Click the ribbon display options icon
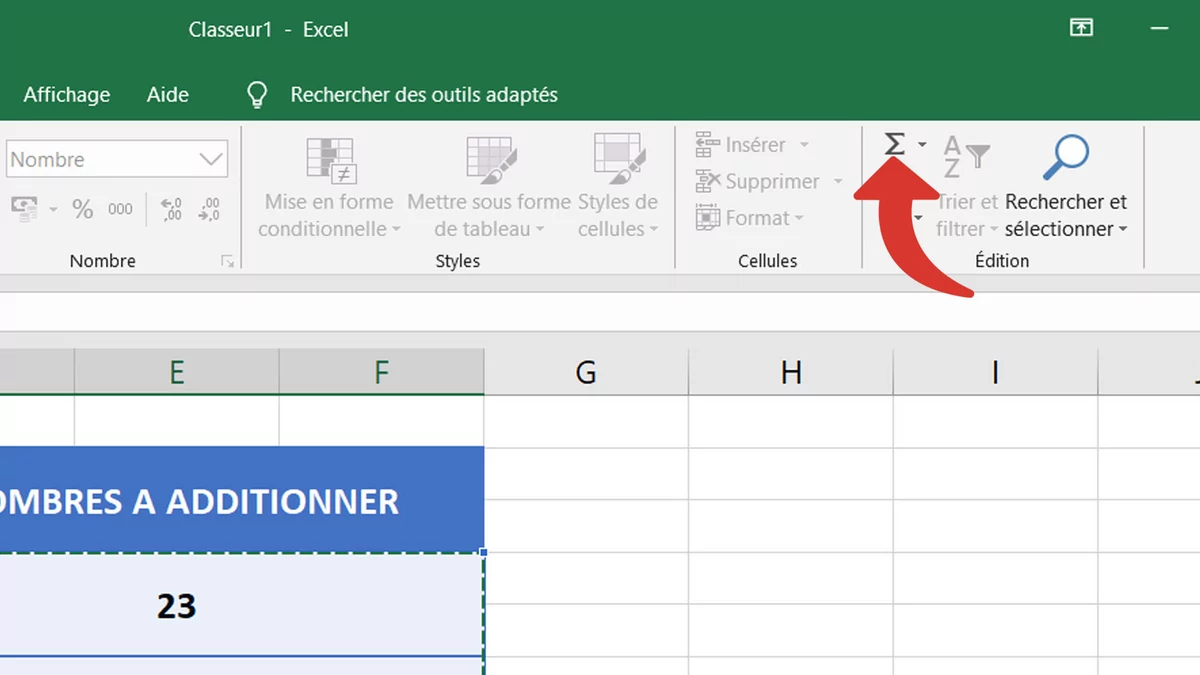 tap(1081, 29)
